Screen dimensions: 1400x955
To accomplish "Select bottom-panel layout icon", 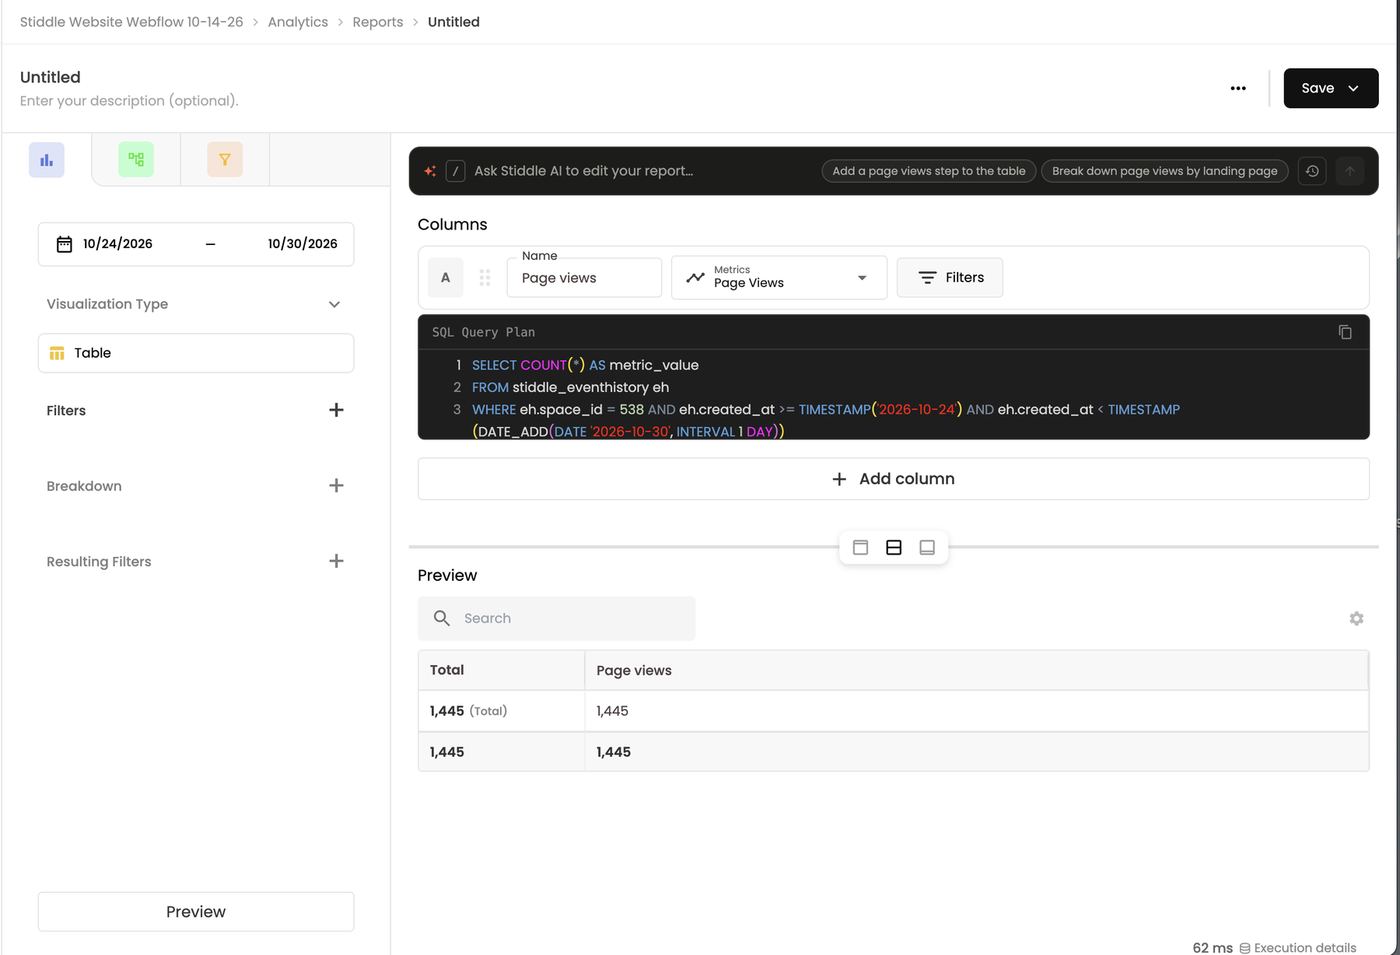I will coord(927,547).
